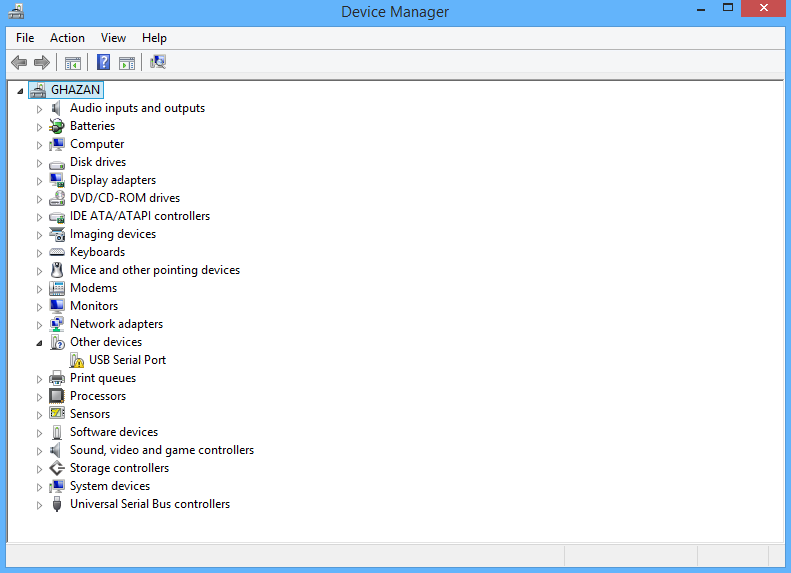This screenshot has height=573, width=791.
Task: Click the Batteries category icon
Action: point(57,126)
